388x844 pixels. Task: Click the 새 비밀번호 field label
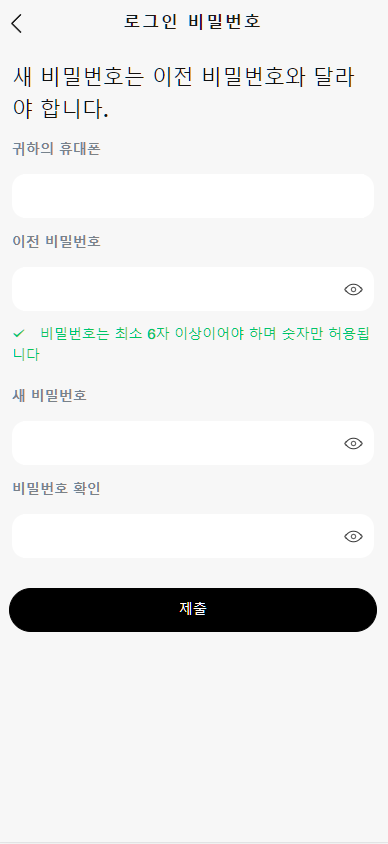(x=50, y=396)
